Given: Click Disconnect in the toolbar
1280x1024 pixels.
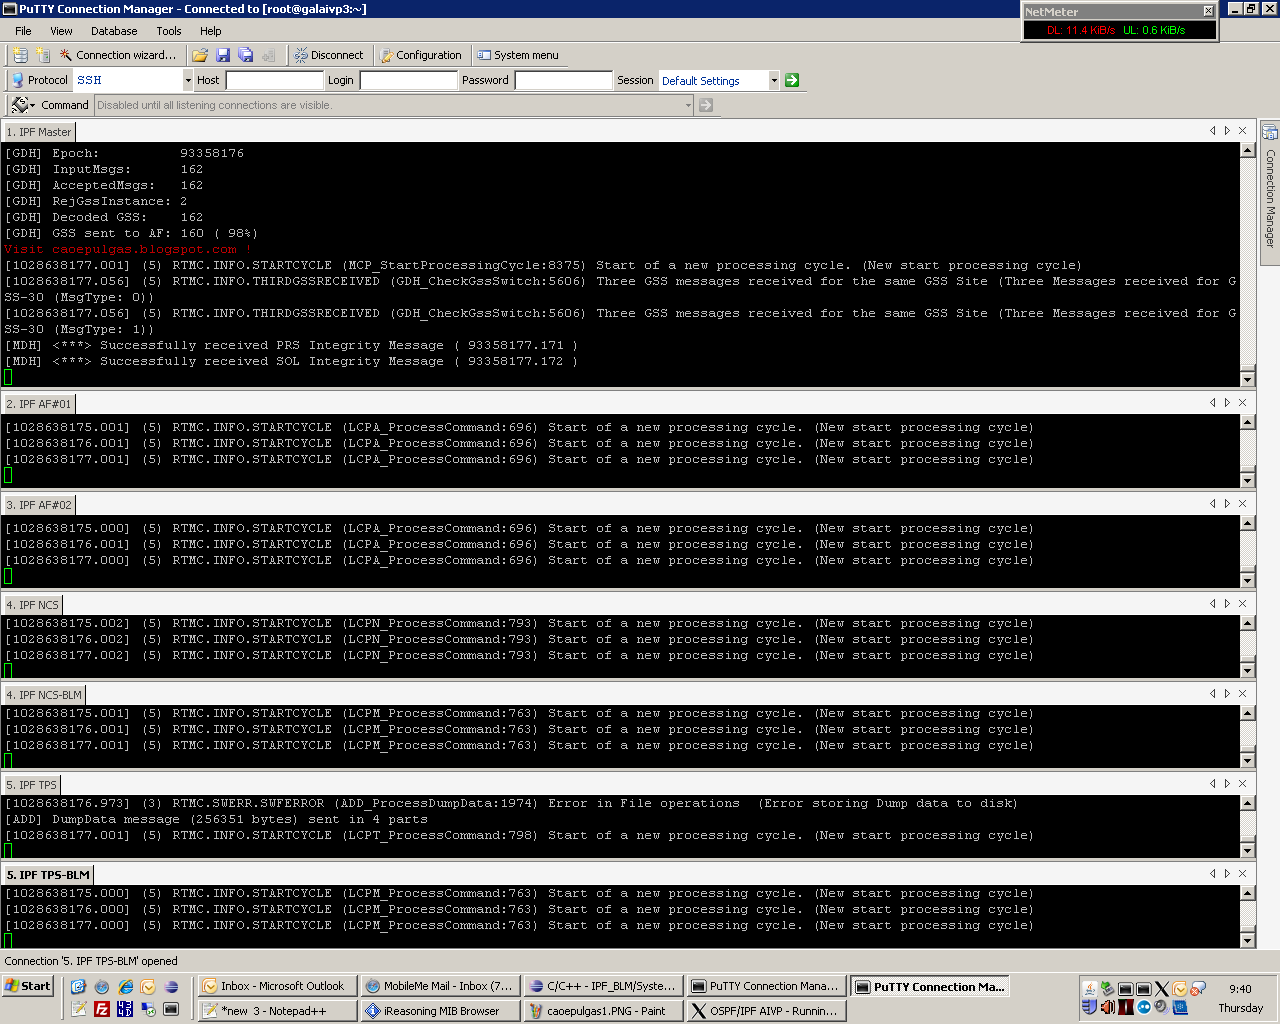Looking at the screenshot, I should pyautogui.click(x=329, y=55).
